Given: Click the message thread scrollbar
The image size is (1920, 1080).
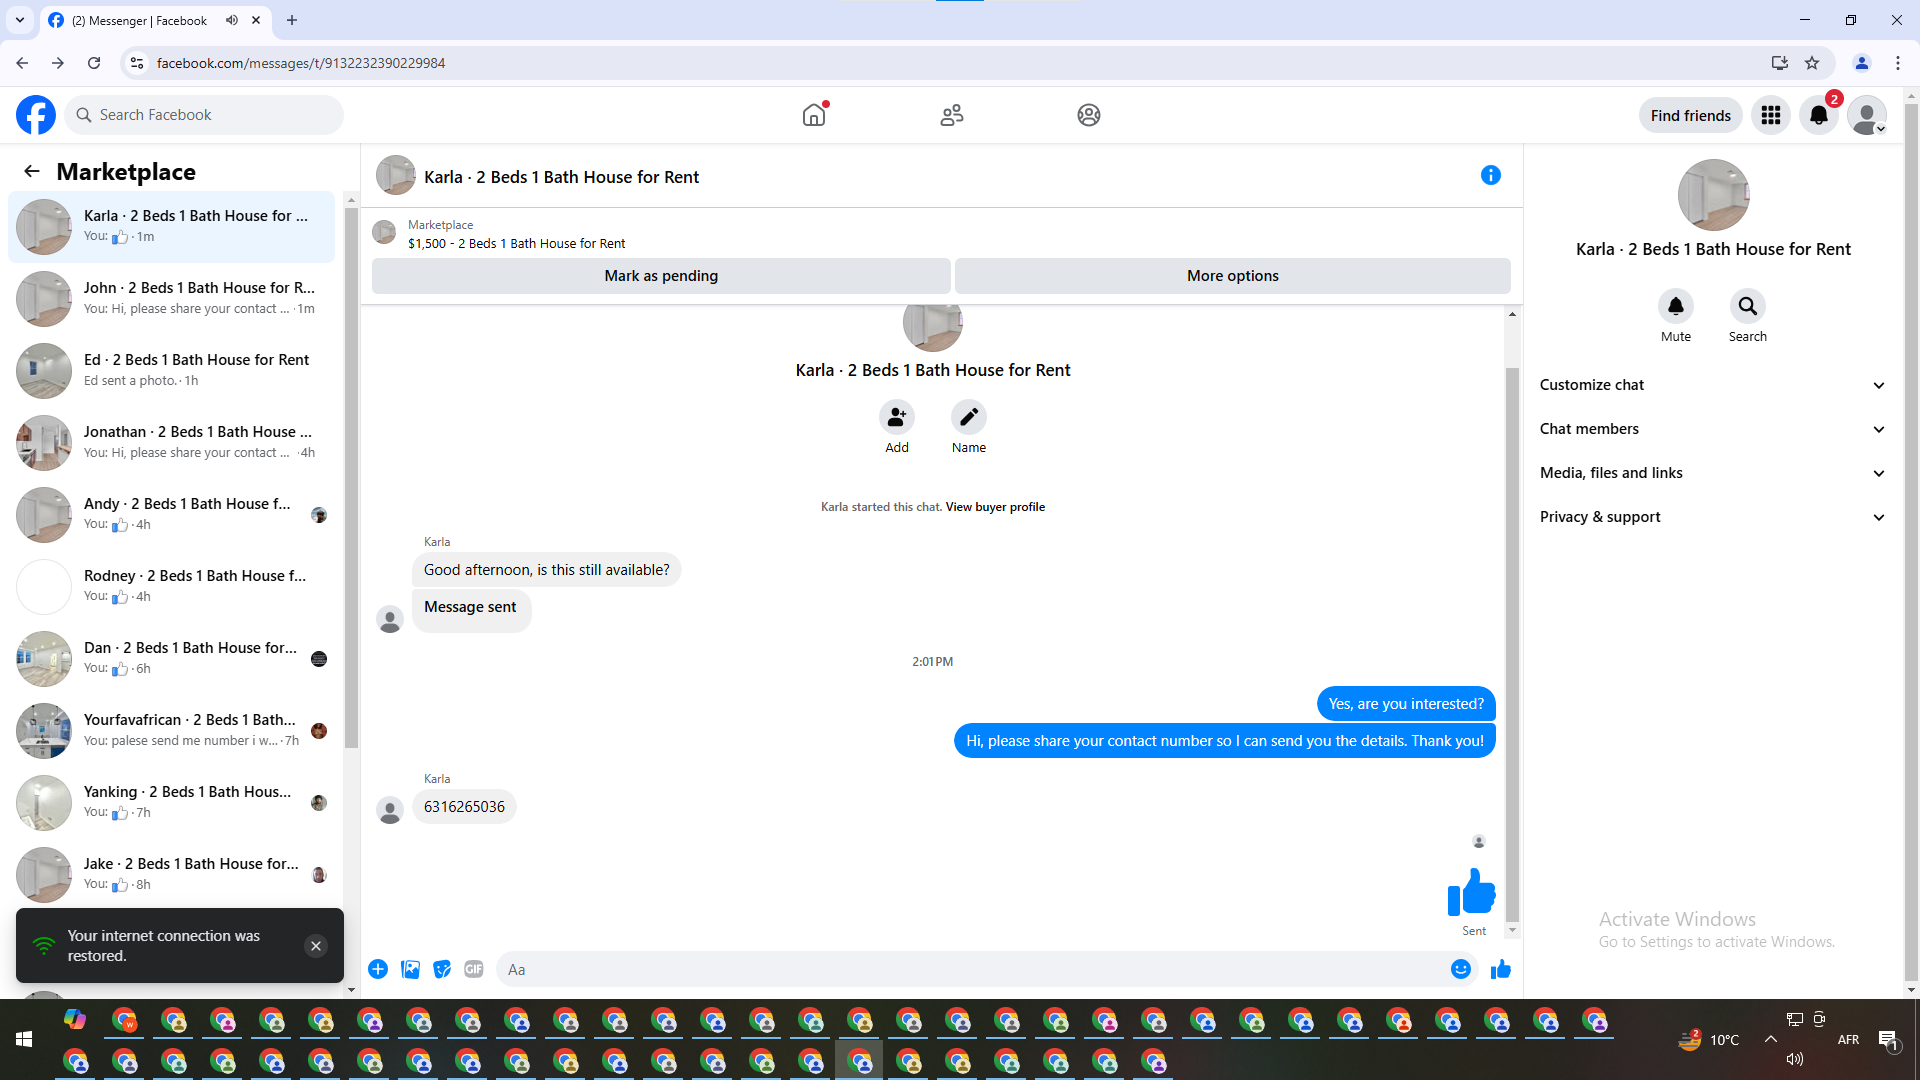Looking at the screenshot, I should pyautogui.click(x=1512, y=645).
